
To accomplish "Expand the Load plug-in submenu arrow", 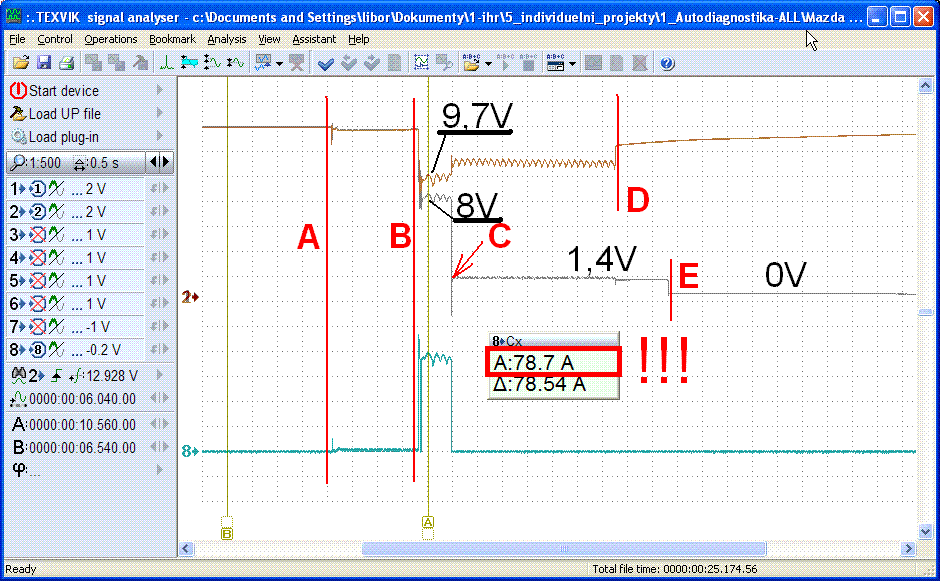I will (x=159, y=136).
